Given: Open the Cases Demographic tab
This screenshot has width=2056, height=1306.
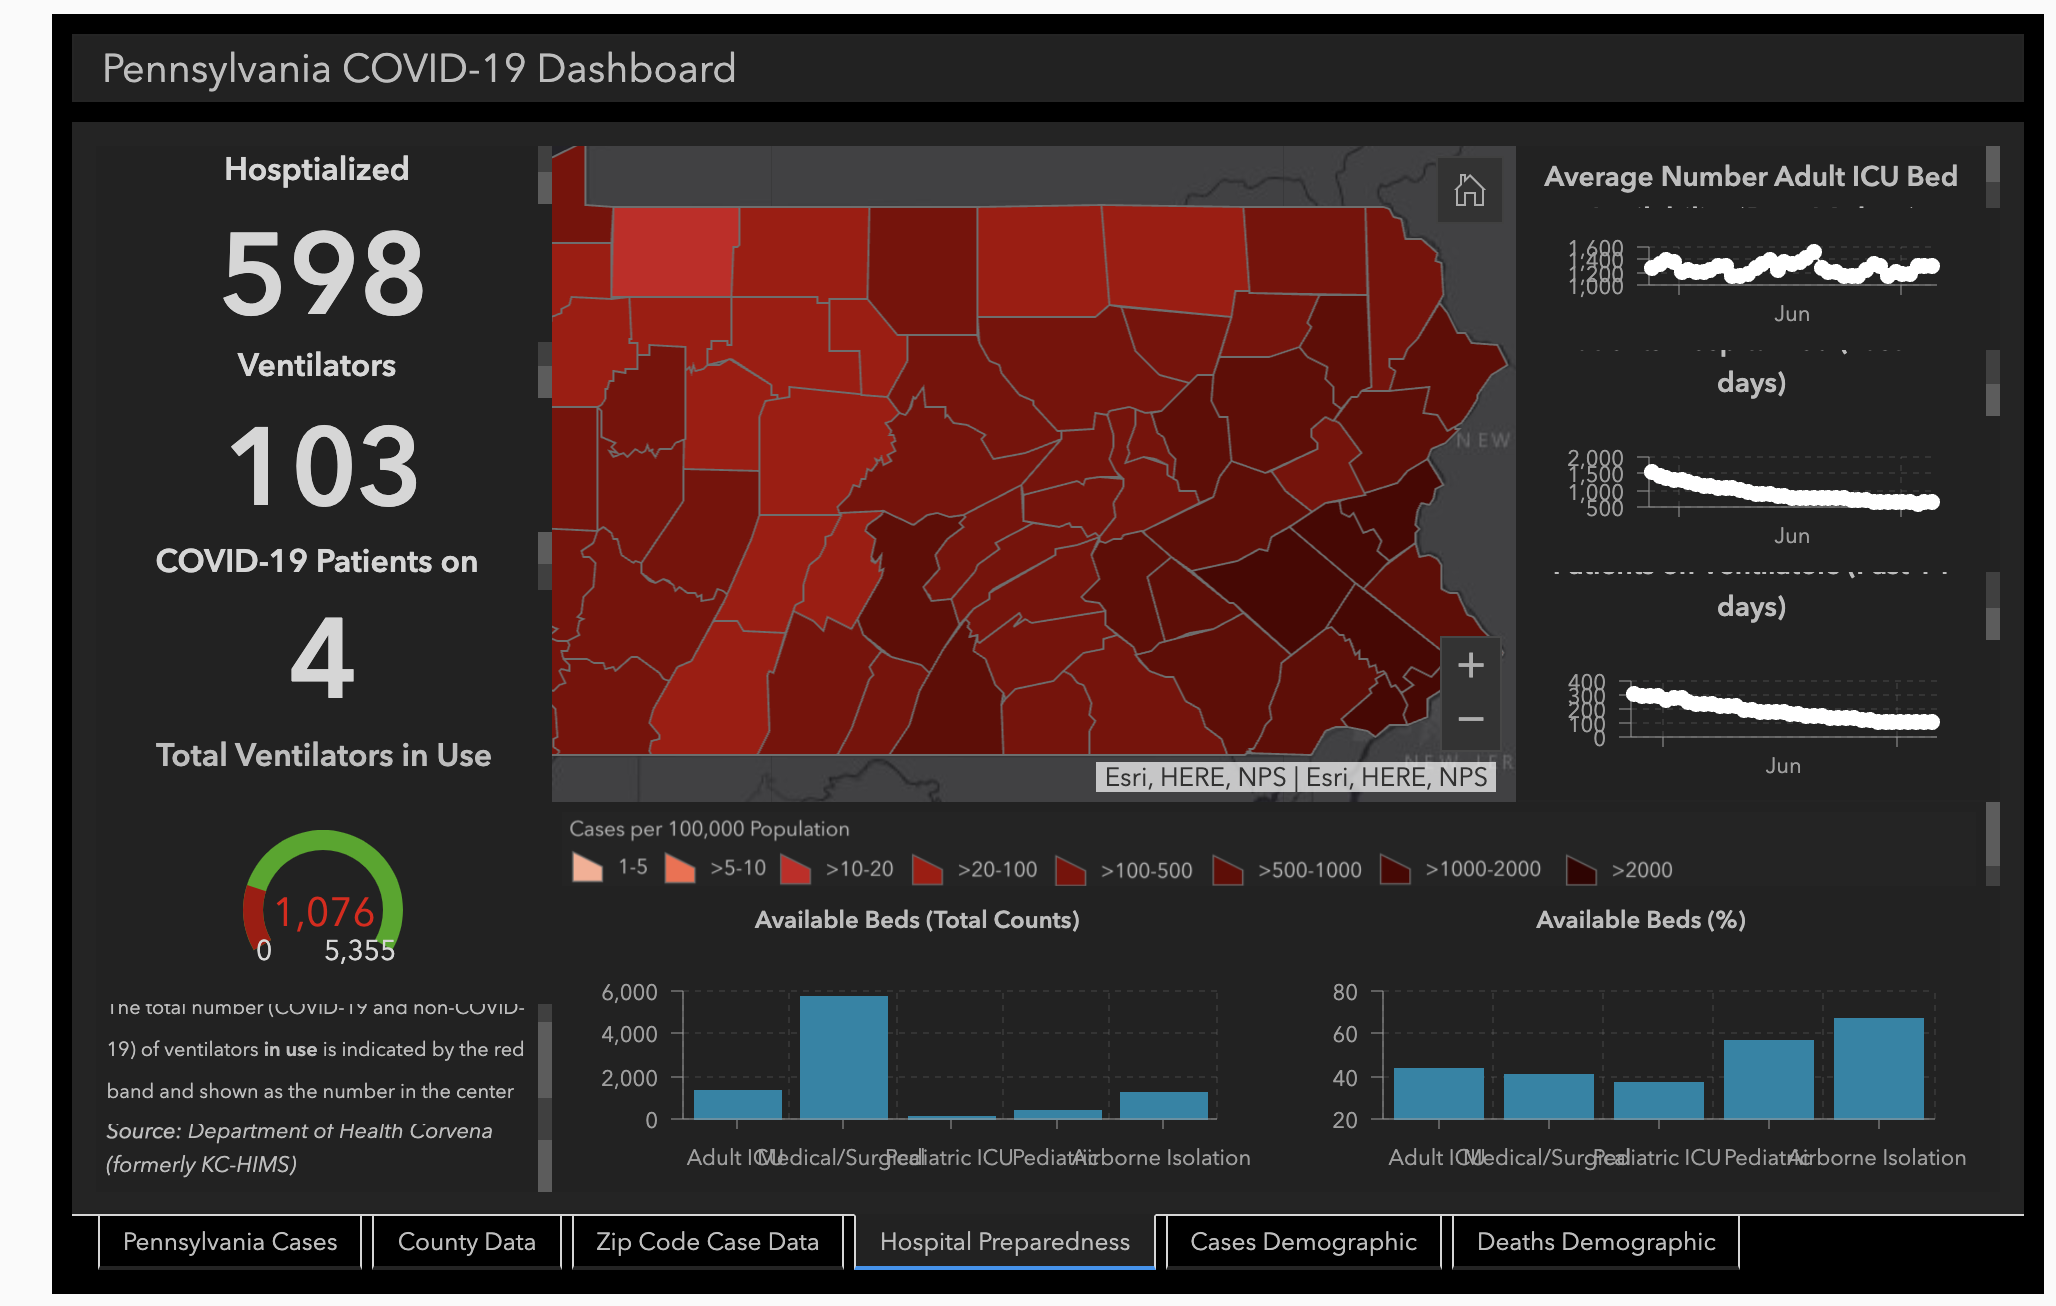Looking at the screenshot, I should [x=1302, y=1242].
